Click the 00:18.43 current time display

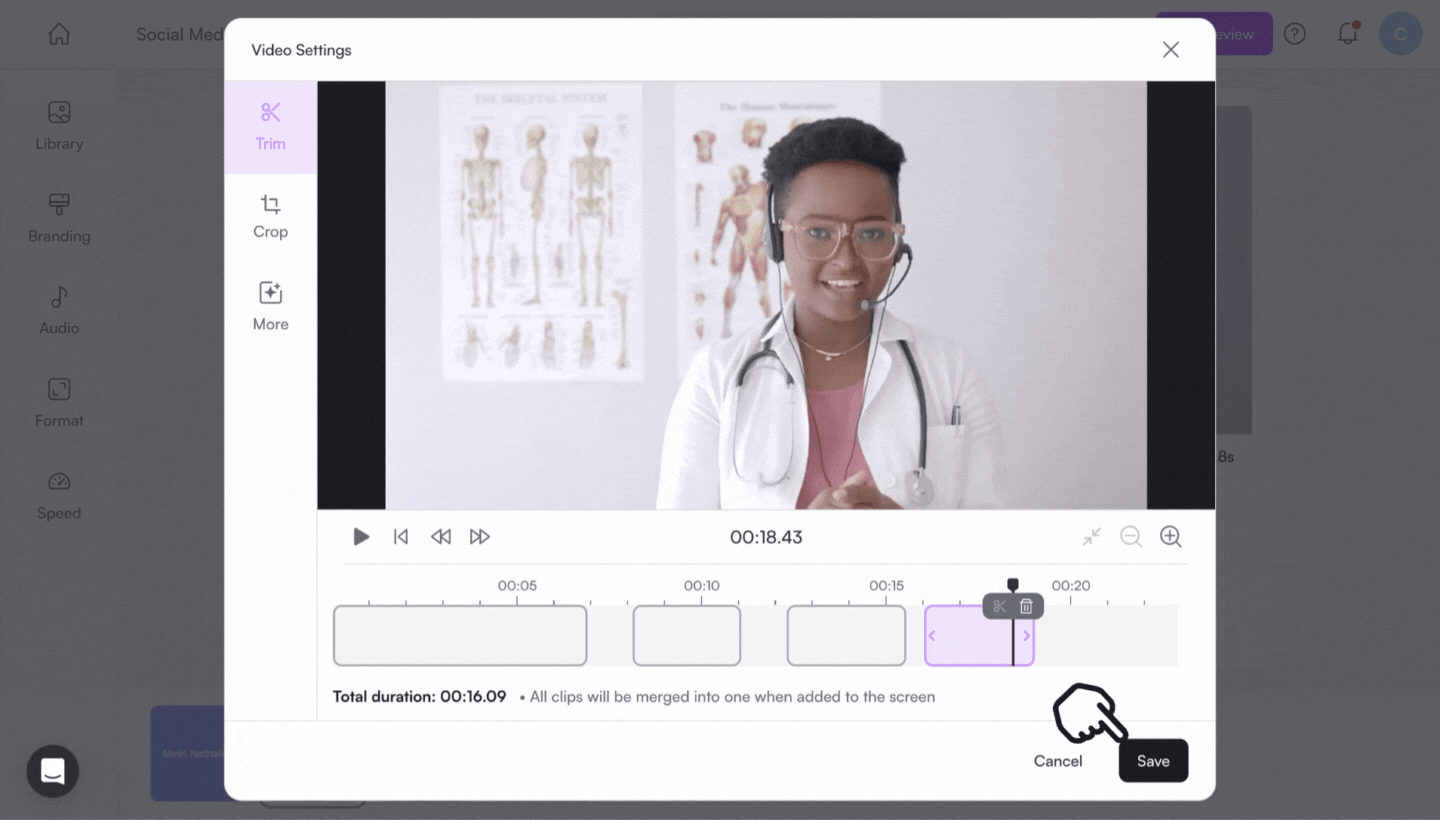click(766, 537)
